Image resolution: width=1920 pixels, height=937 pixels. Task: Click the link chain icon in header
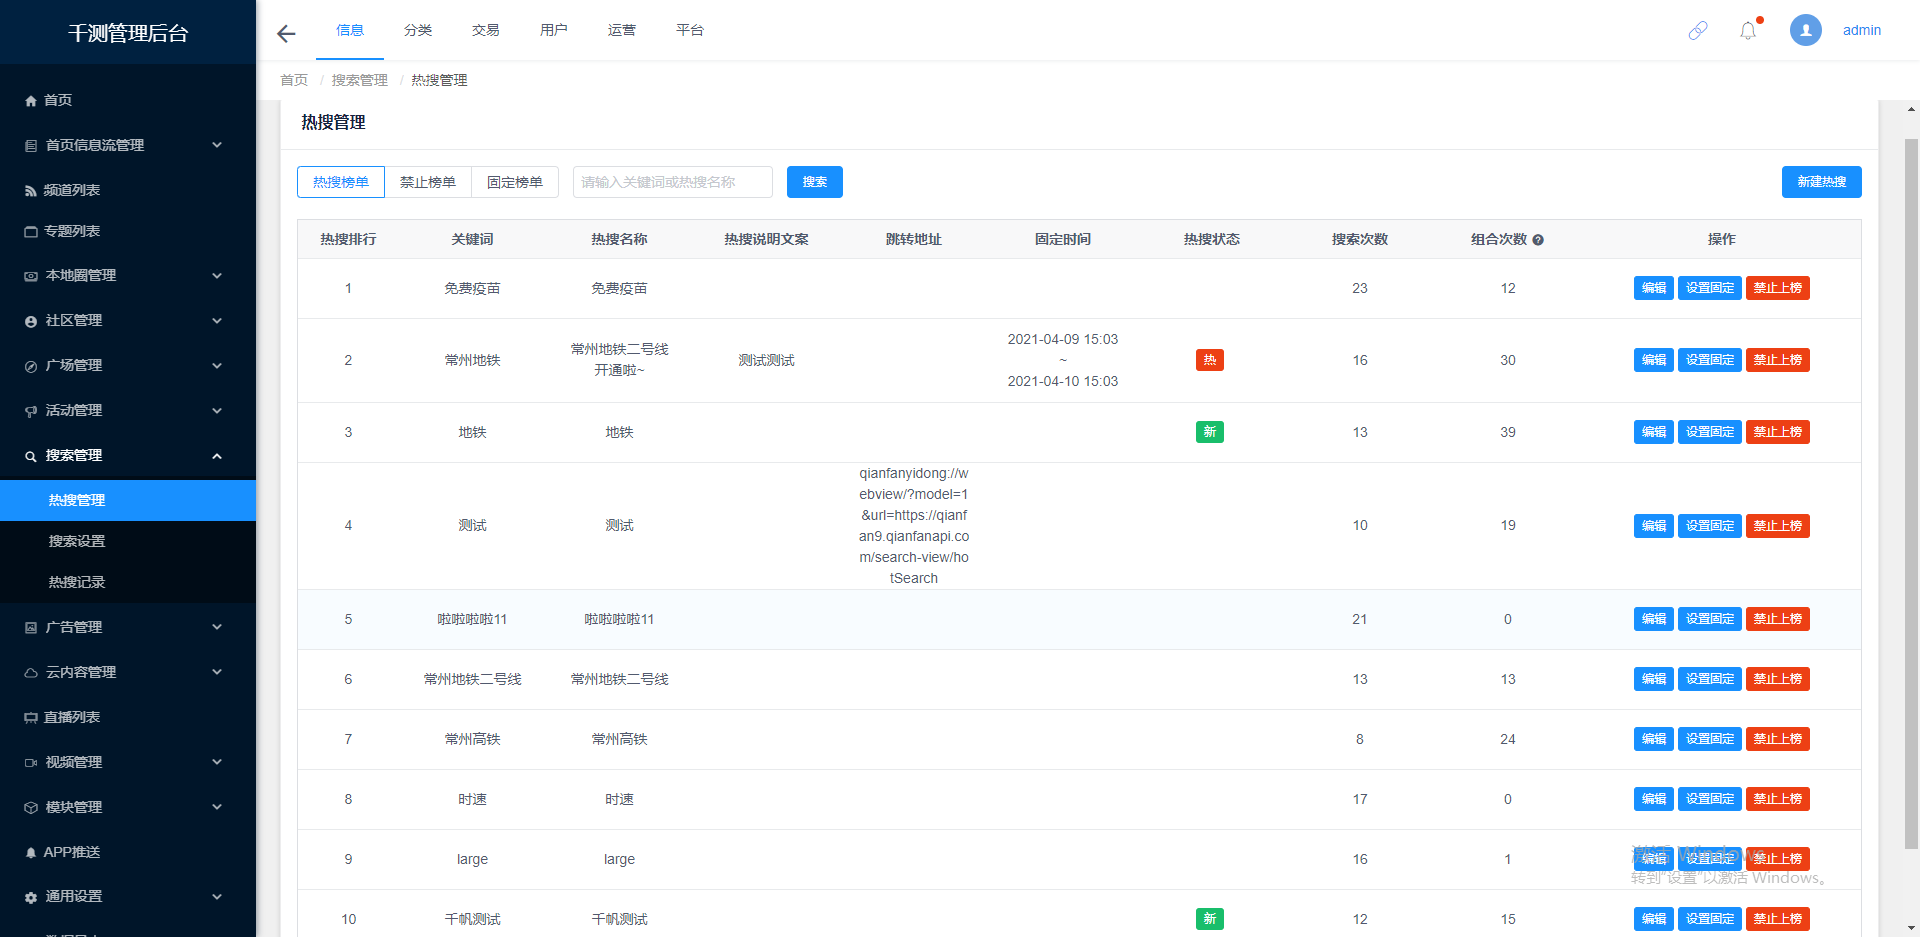tap(1698, 31)
